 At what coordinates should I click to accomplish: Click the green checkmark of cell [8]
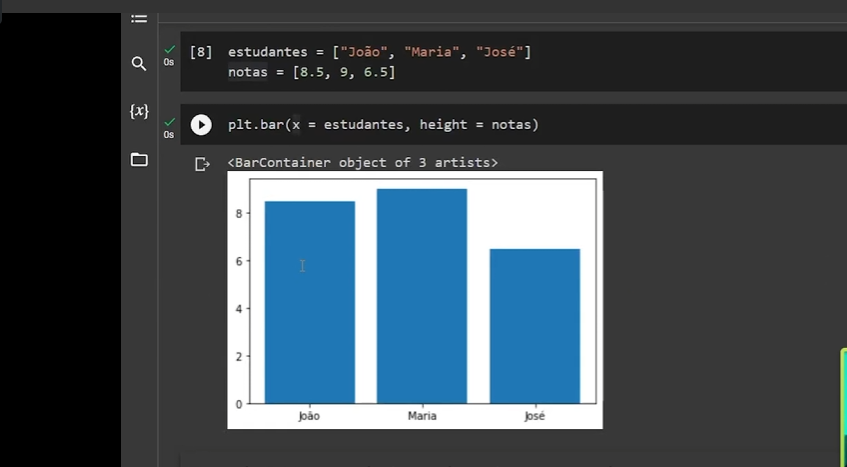(170, 50)
